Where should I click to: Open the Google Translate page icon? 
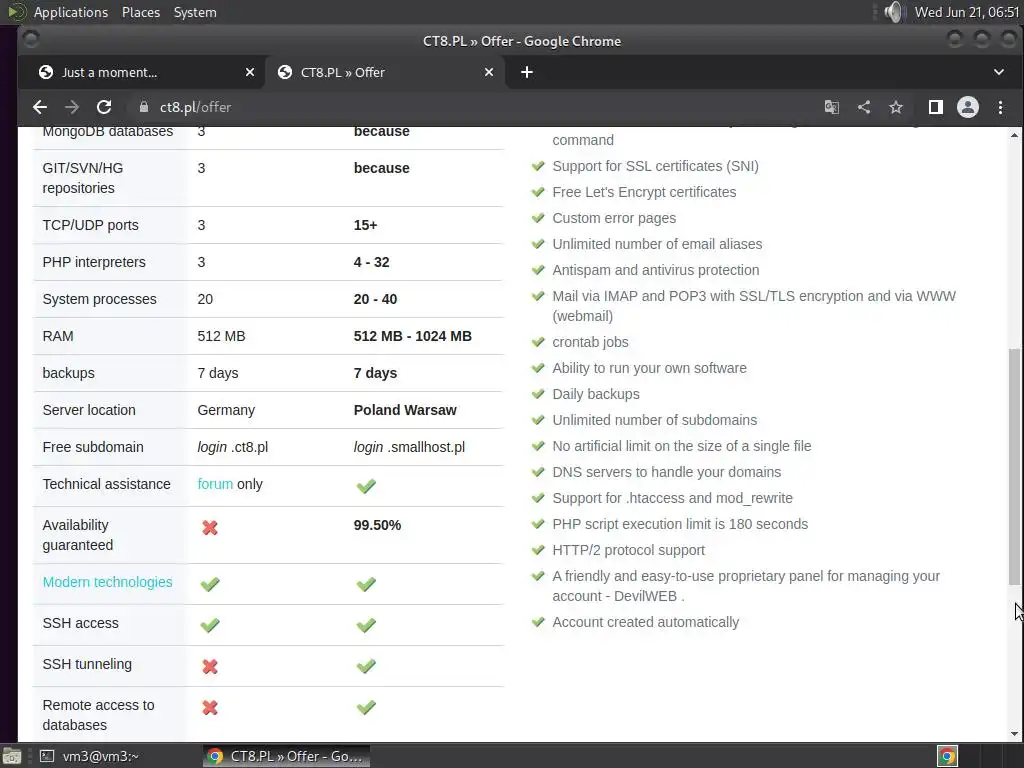point(831,107)
